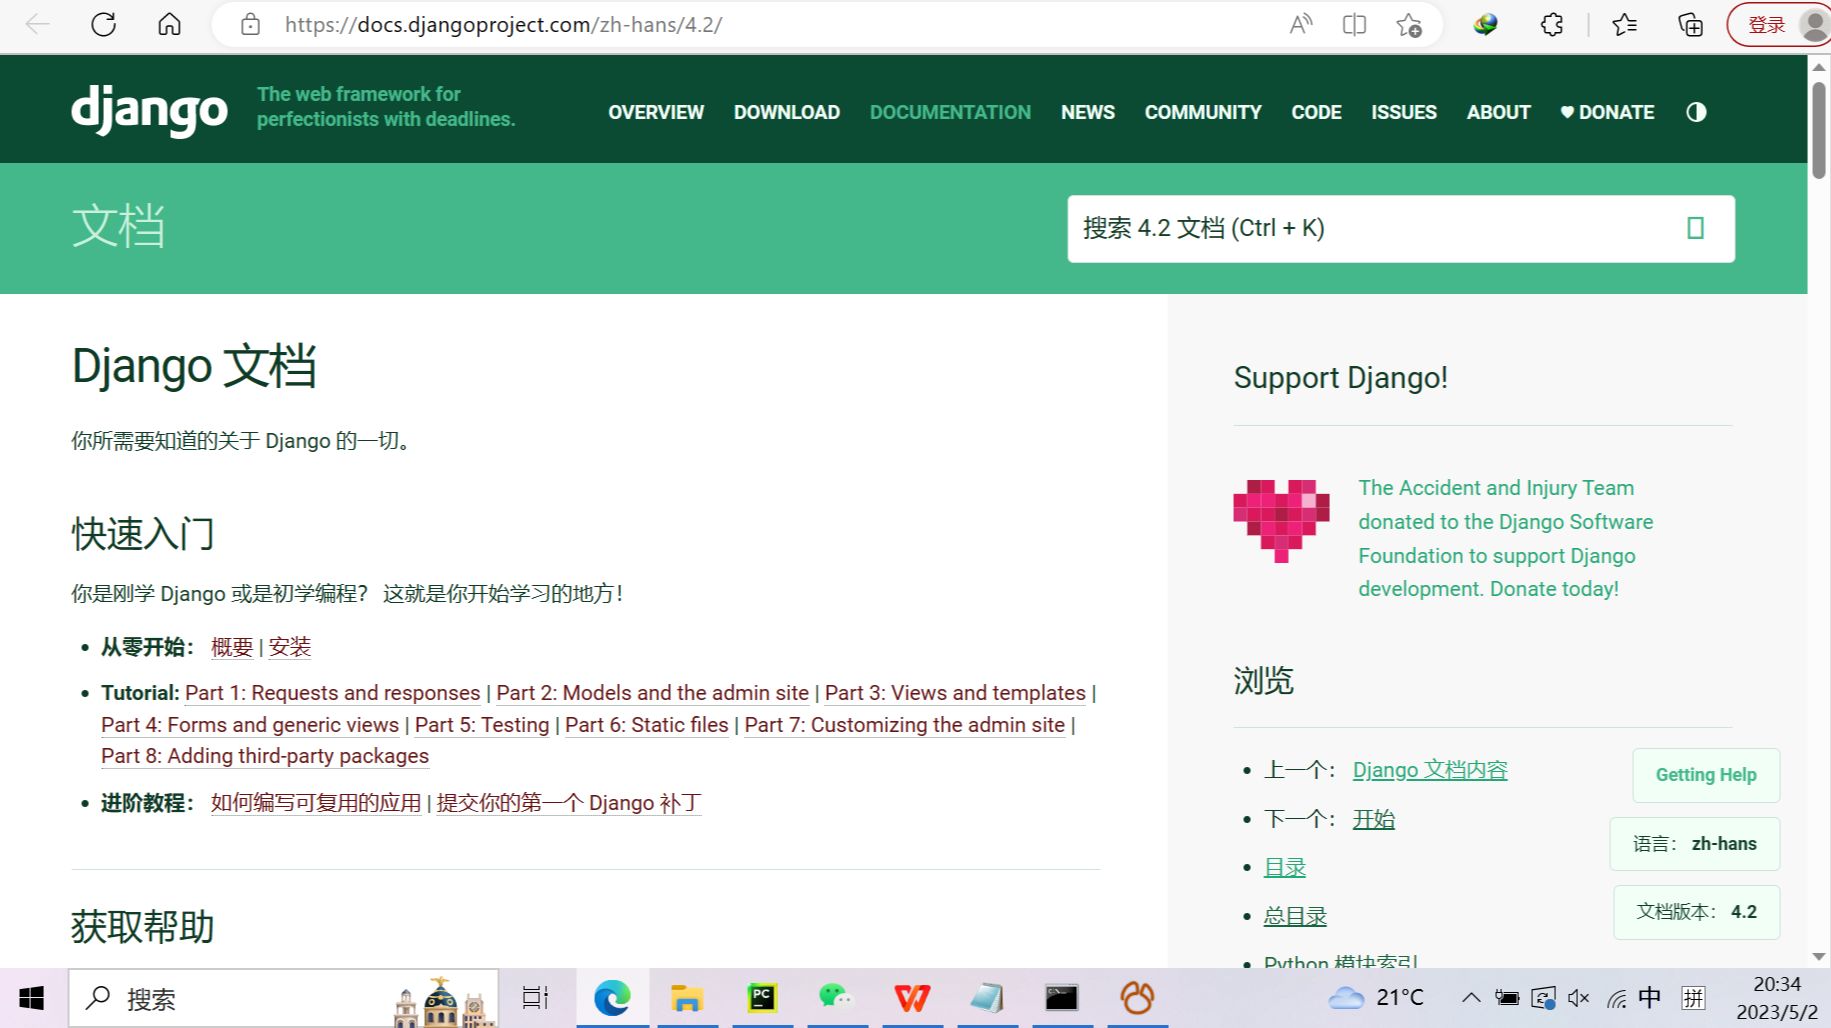Click the search submit icon in docs search
Viewport: 1831px width, 1028px height.
(x=1695, y=228)
